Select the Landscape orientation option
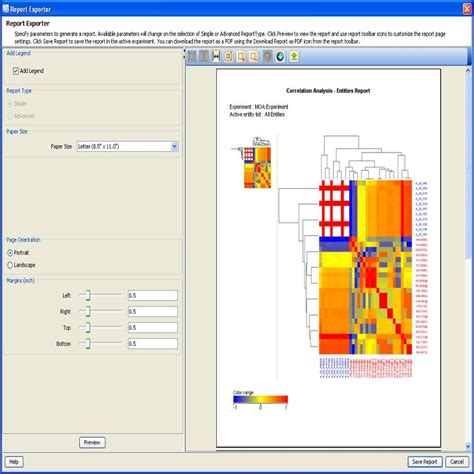 pyautogui.click(x=10, y=265)
